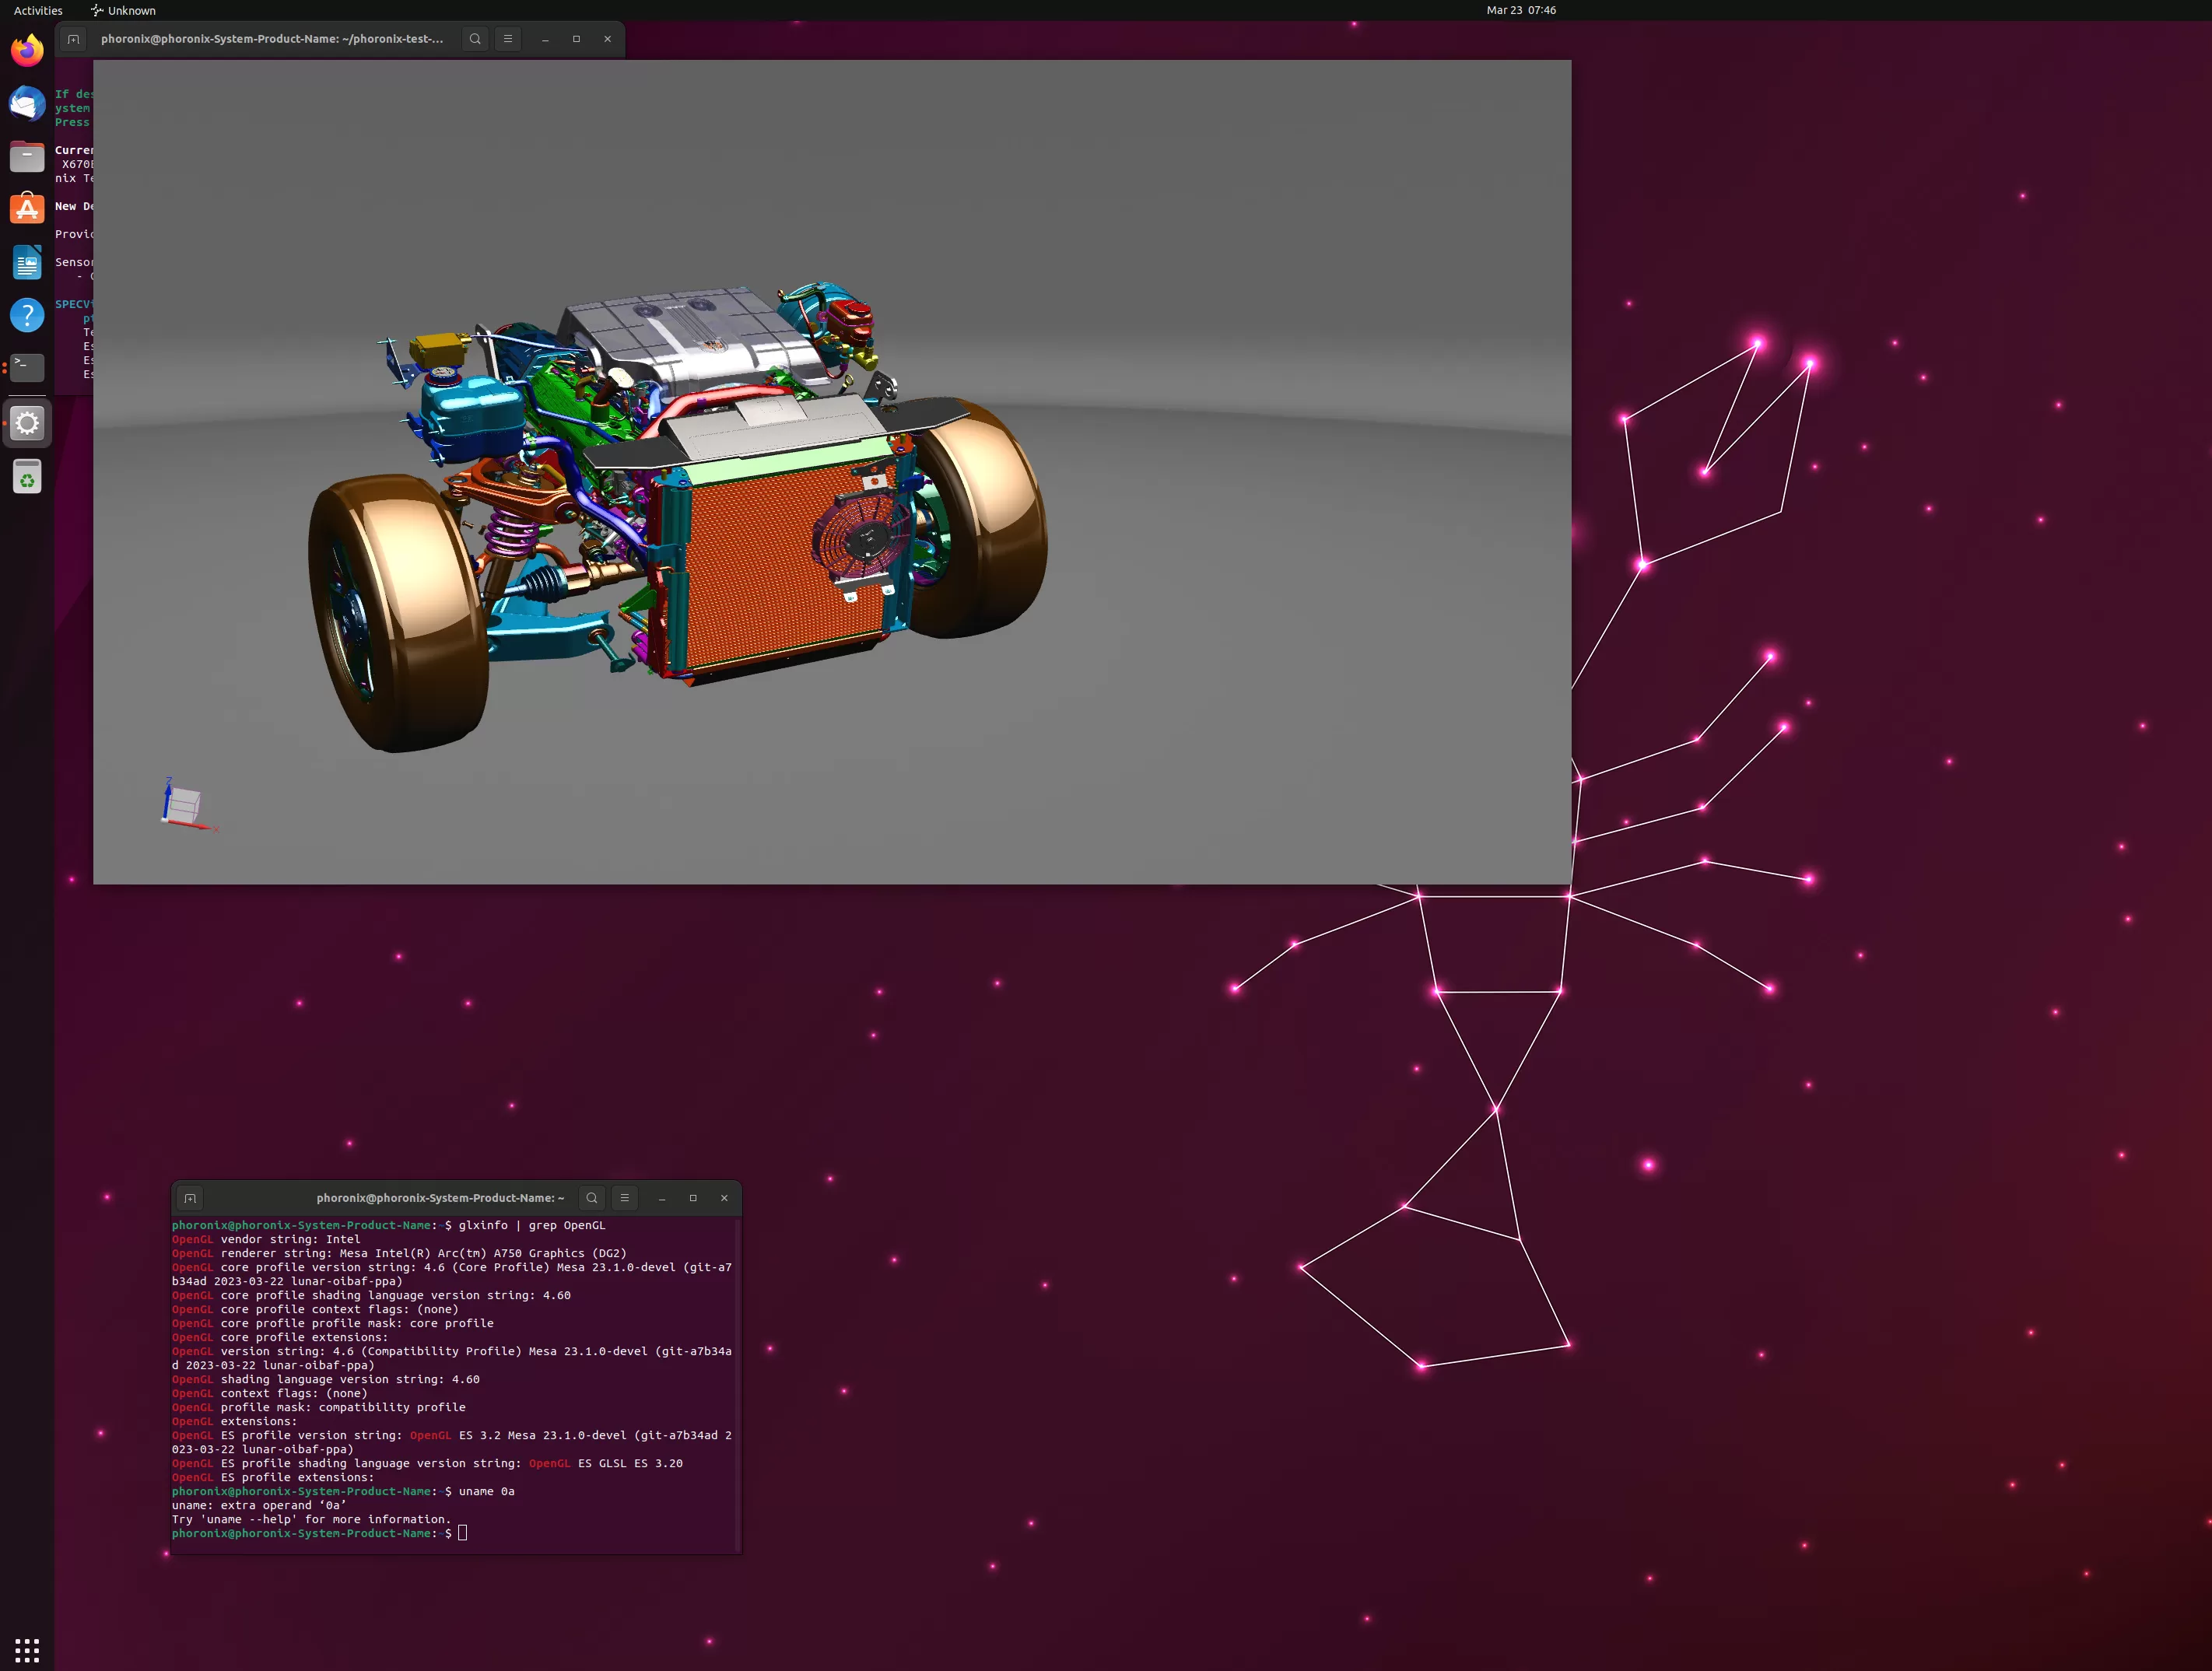Open the Trash in the dock
Image resolution: width=2212 pixels, height=1671 pixels.
click(x=27, y=477)
